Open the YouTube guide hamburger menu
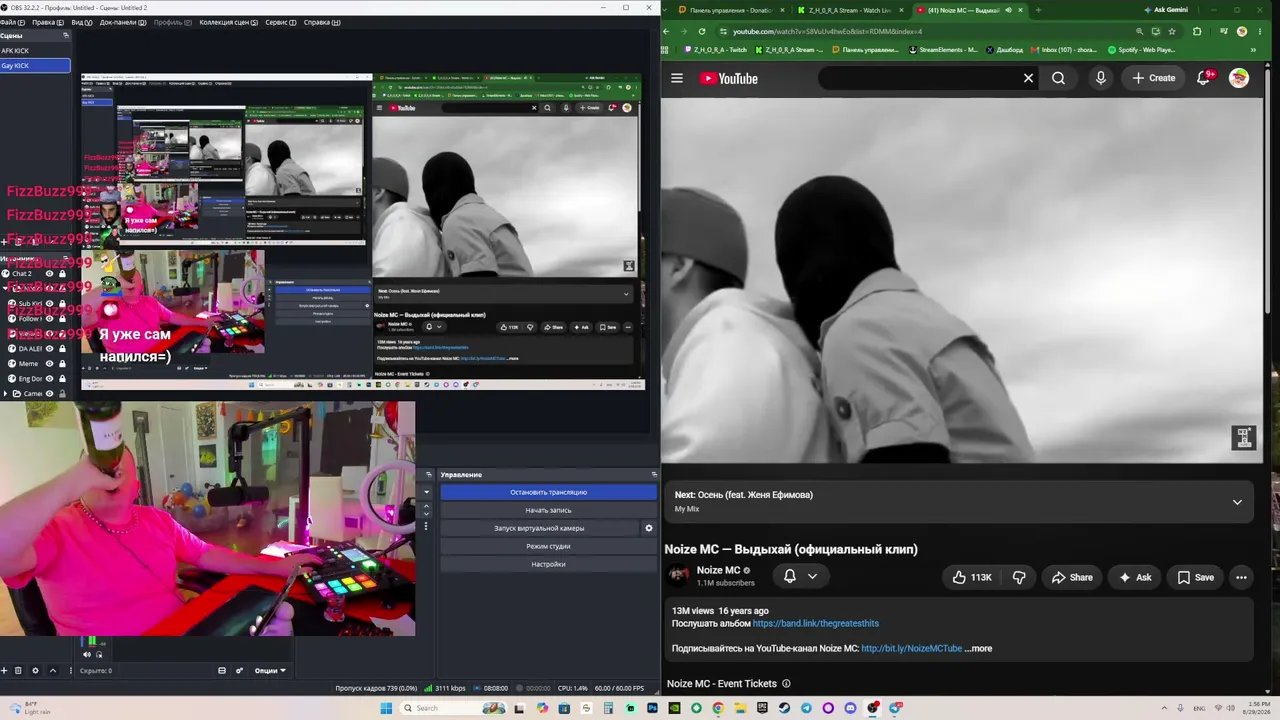The image size is (1280, 720). (677, 78)
